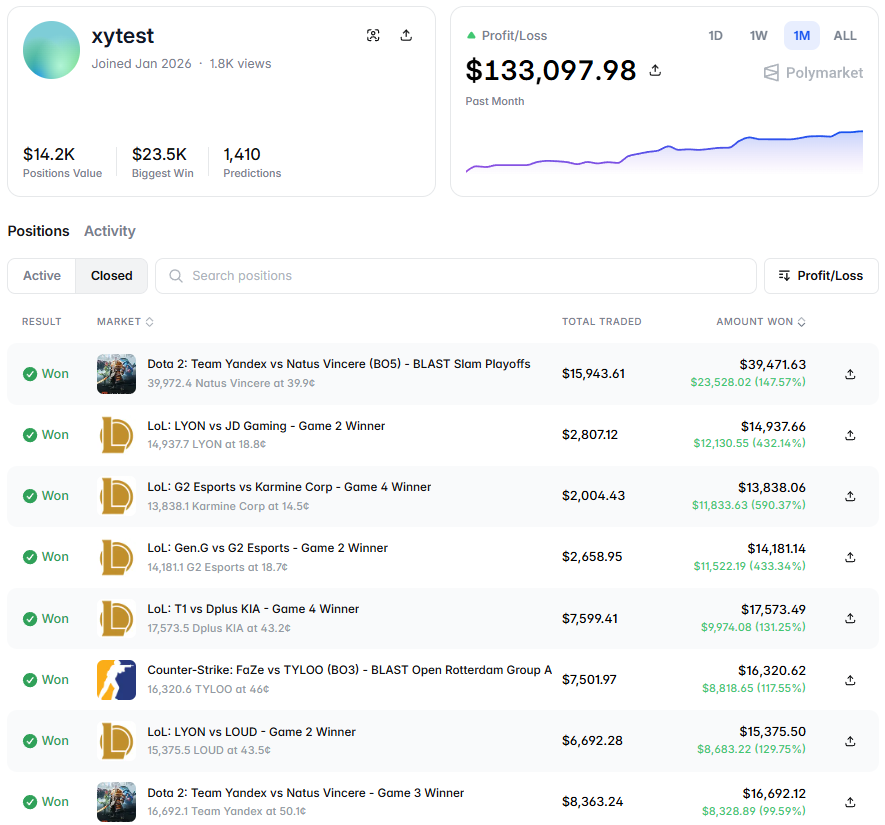Click the 1,410 Predictions stat
Screen dimensions: 885x825
pos(252,162)
